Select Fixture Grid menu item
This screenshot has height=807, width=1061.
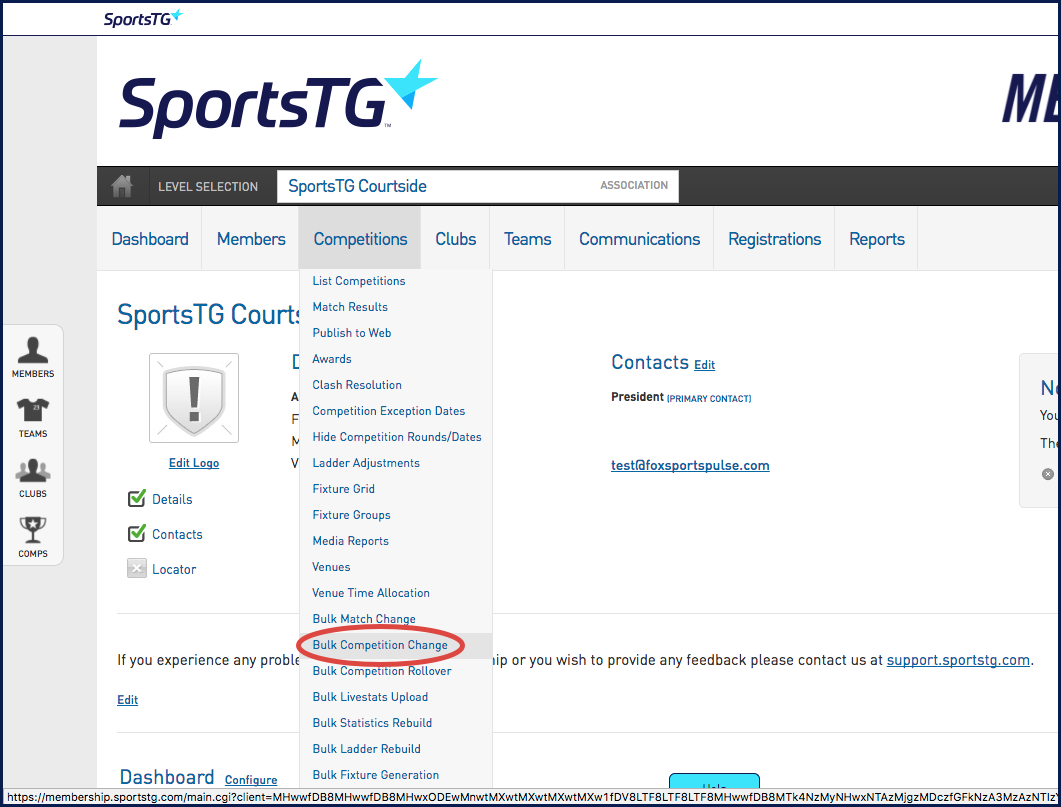point(343,488)
